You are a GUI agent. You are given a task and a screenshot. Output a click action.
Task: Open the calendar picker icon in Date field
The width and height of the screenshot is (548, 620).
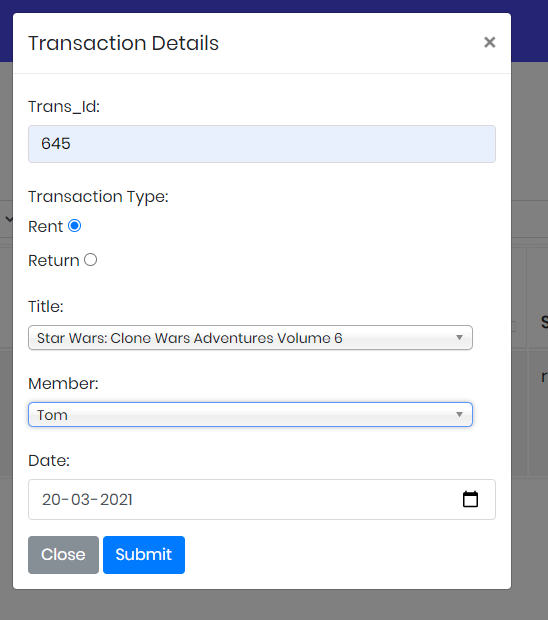click(470, 499)
